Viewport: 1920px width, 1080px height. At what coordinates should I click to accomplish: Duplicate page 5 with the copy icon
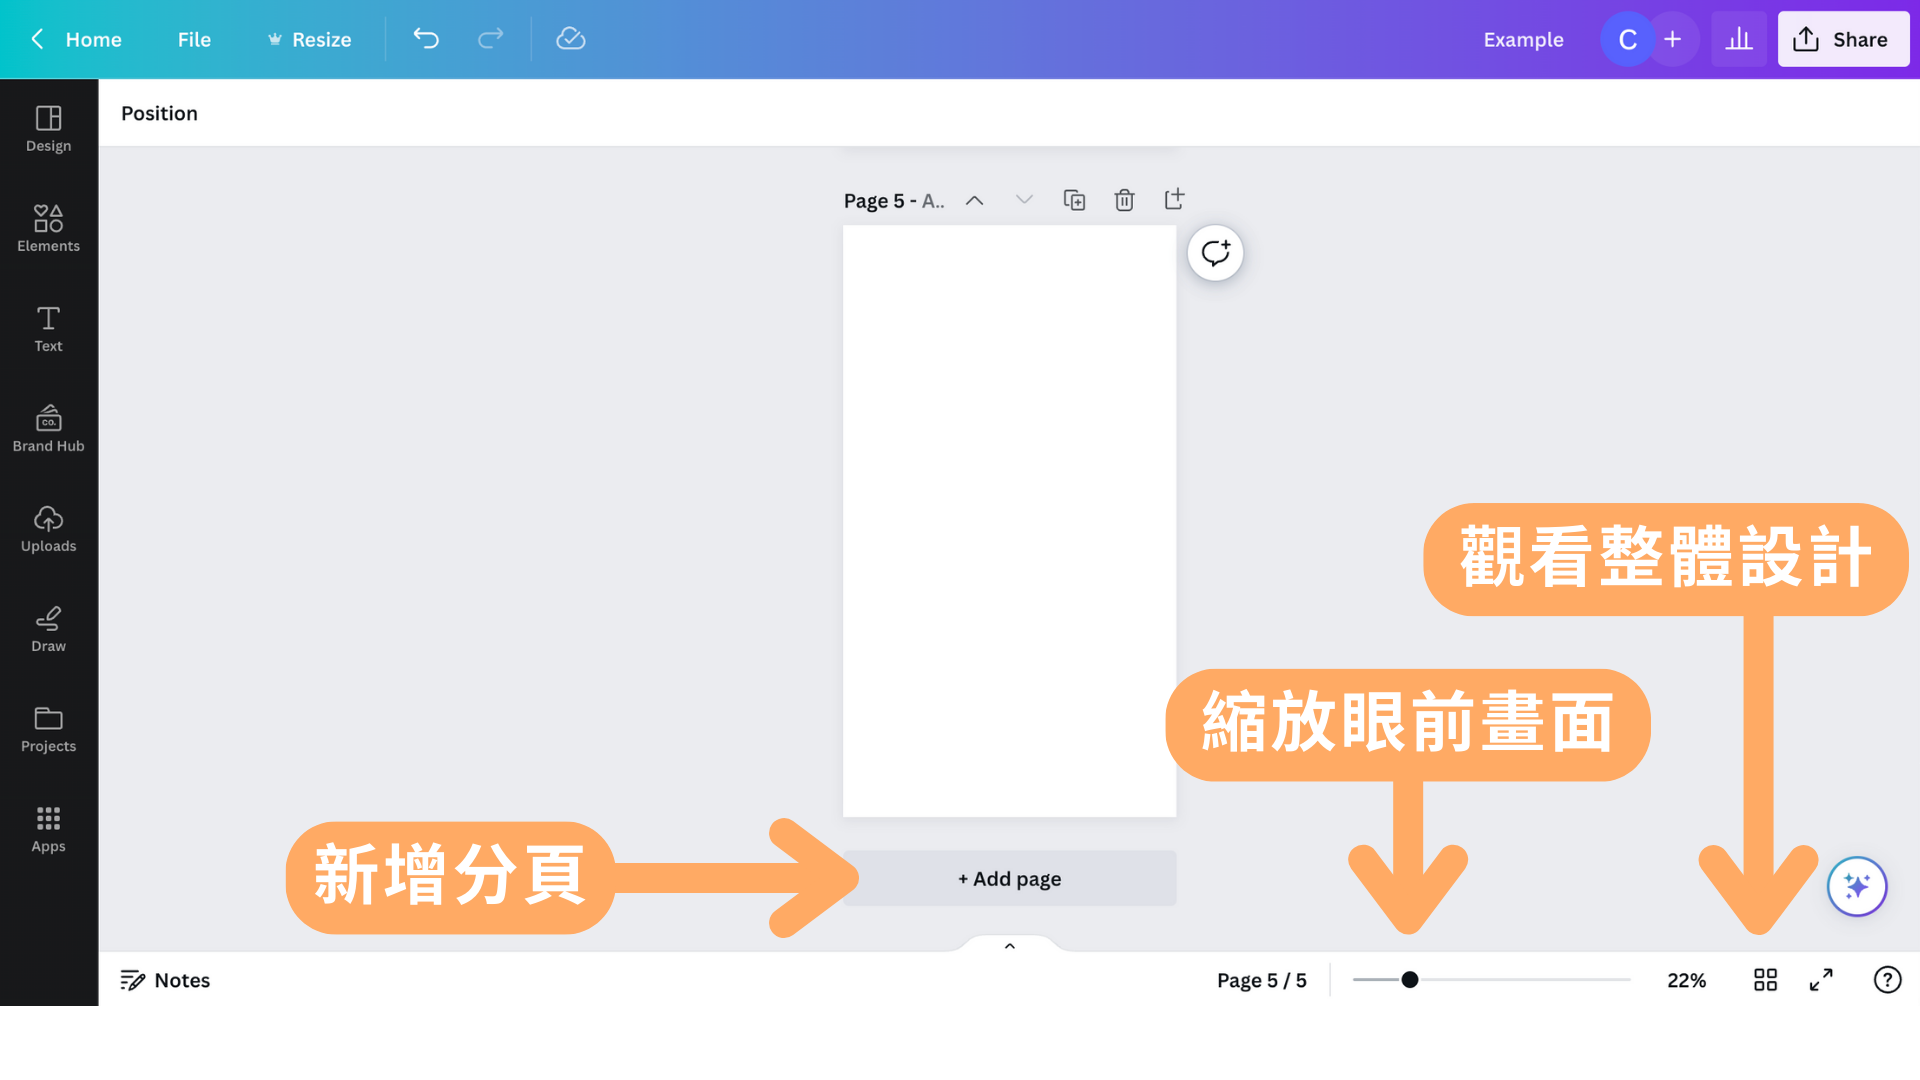[x=1074, y=200]
